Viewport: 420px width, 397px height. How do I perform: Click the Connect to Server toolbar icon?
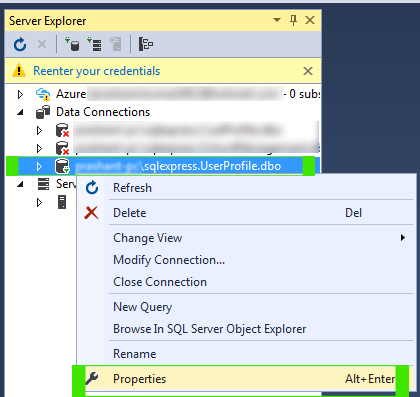[x=94, y=44]
